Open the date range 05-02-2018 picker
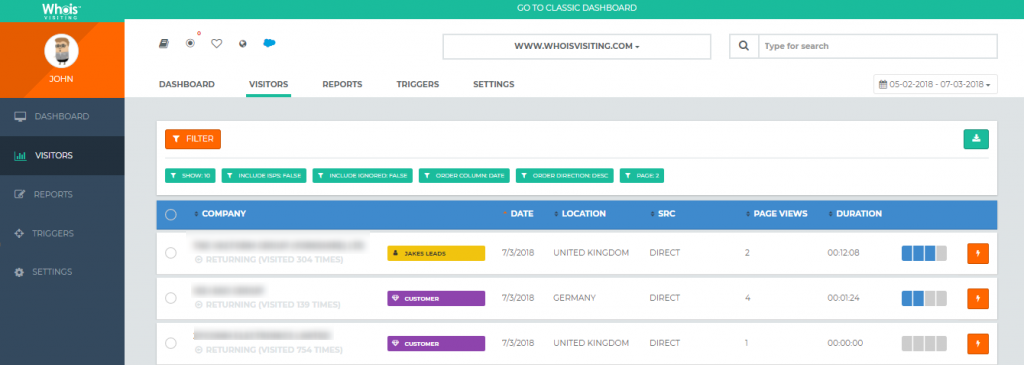 [x=935, y=84]
